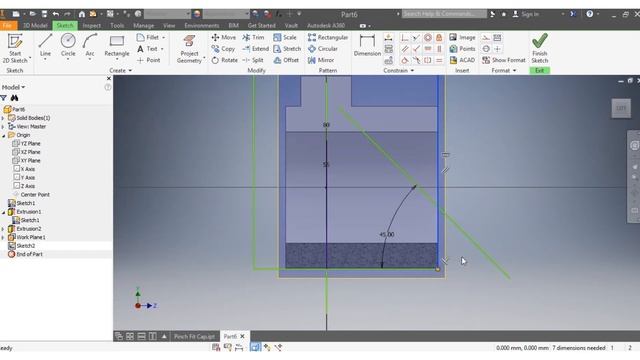Expand the Extrusion2 node
Viewport: 640px width, 360px height.
tap(3, 229)
